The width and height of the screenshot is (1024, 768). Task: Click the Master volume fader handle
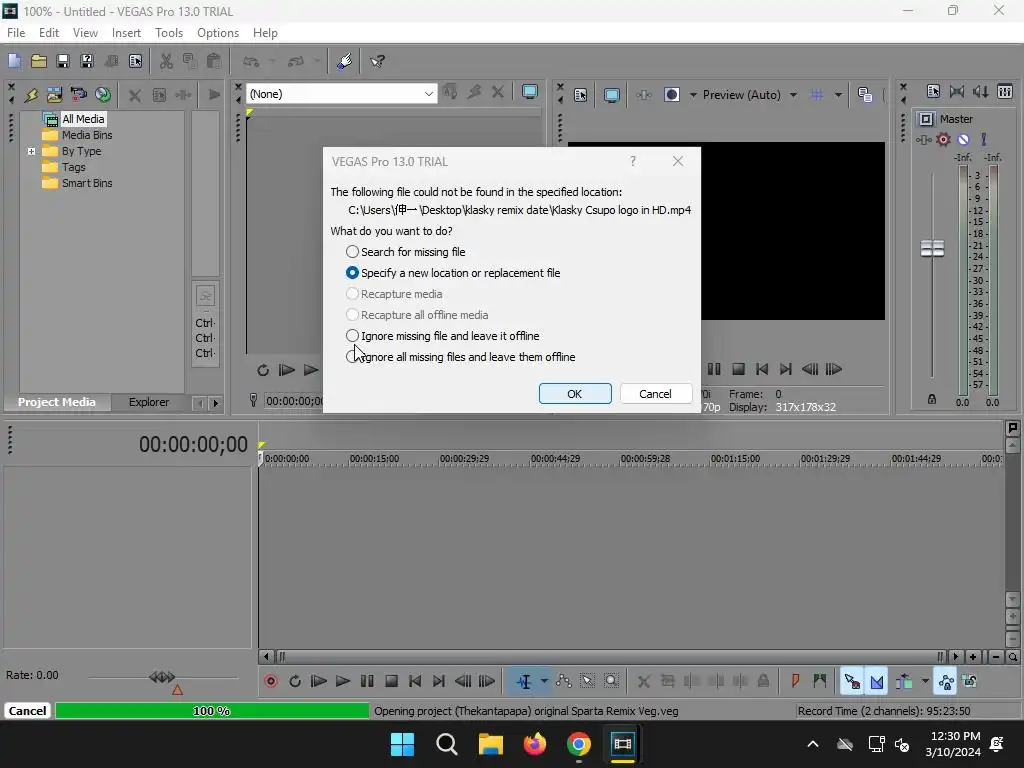932,248
